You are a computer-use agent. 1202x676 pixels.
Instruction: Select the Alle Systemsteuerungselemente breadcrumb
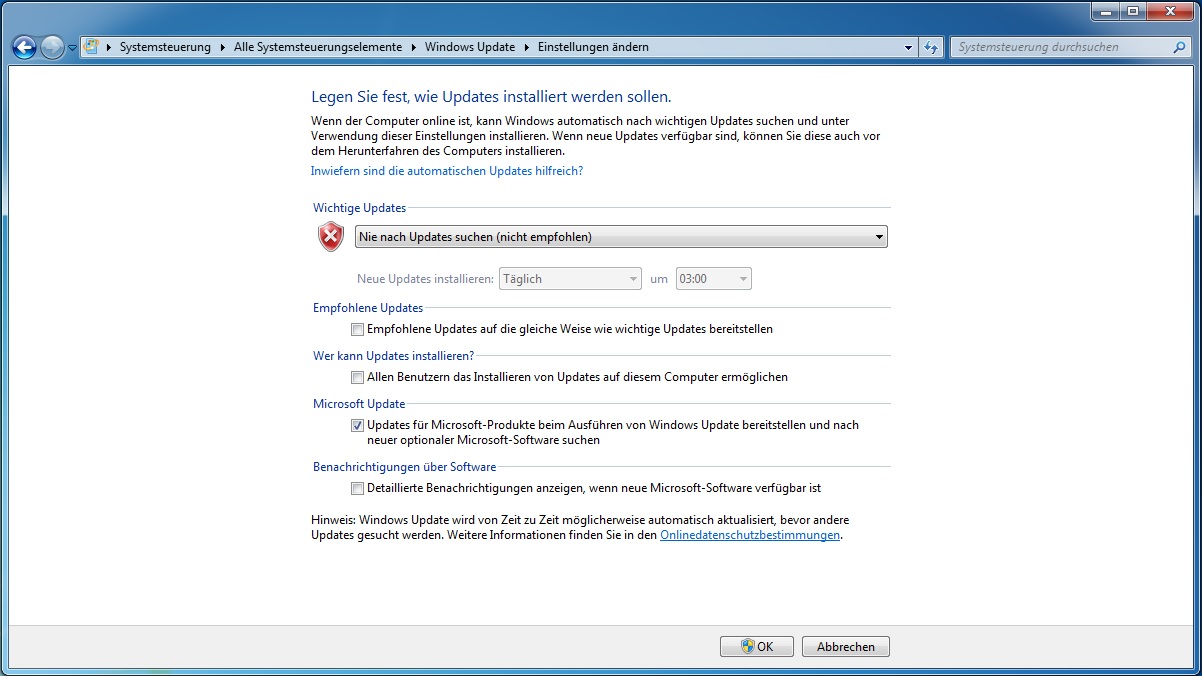coord(318,47)
